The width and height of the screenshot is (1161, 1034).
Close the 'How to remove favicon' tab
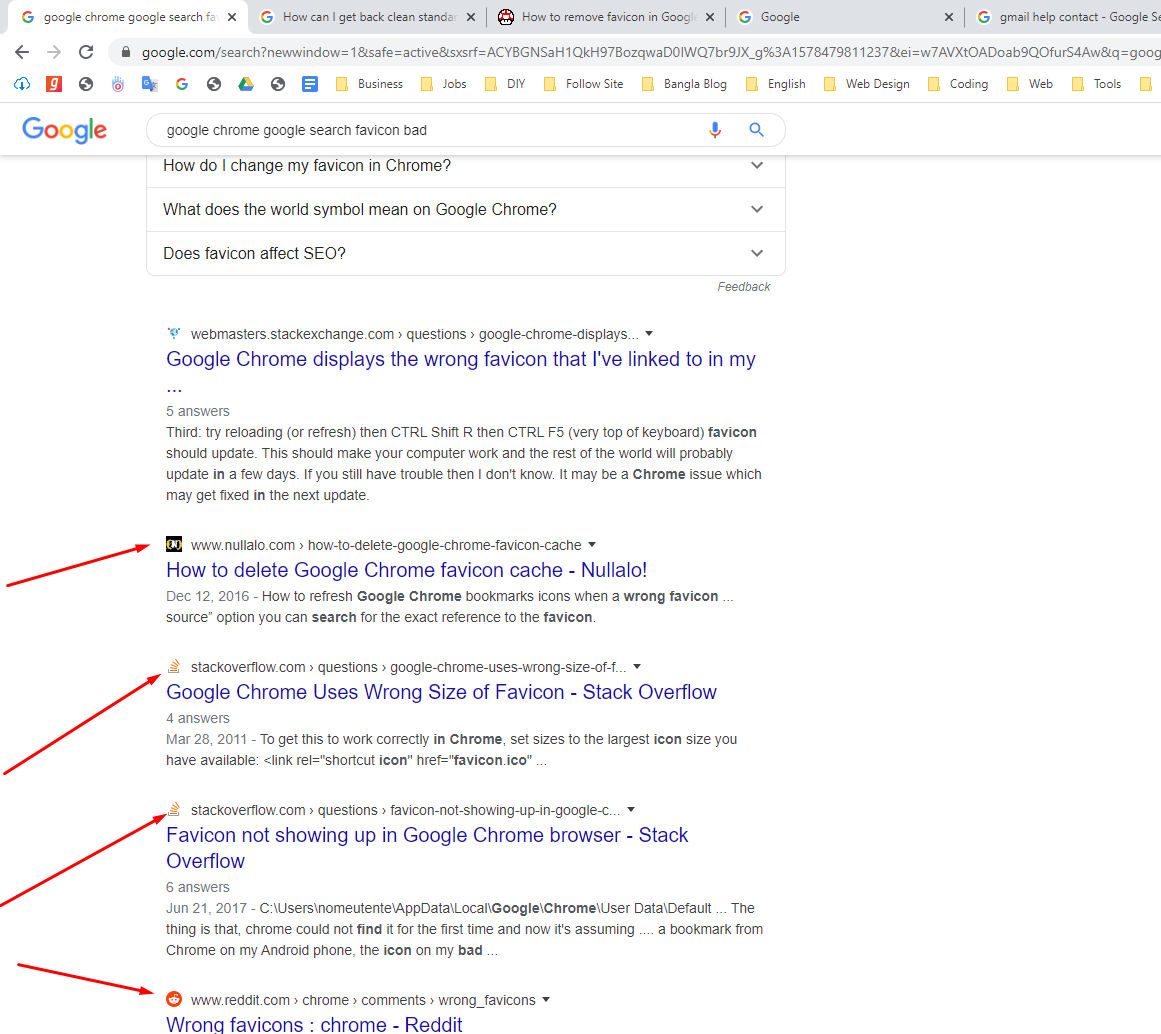tap(710, 17)
